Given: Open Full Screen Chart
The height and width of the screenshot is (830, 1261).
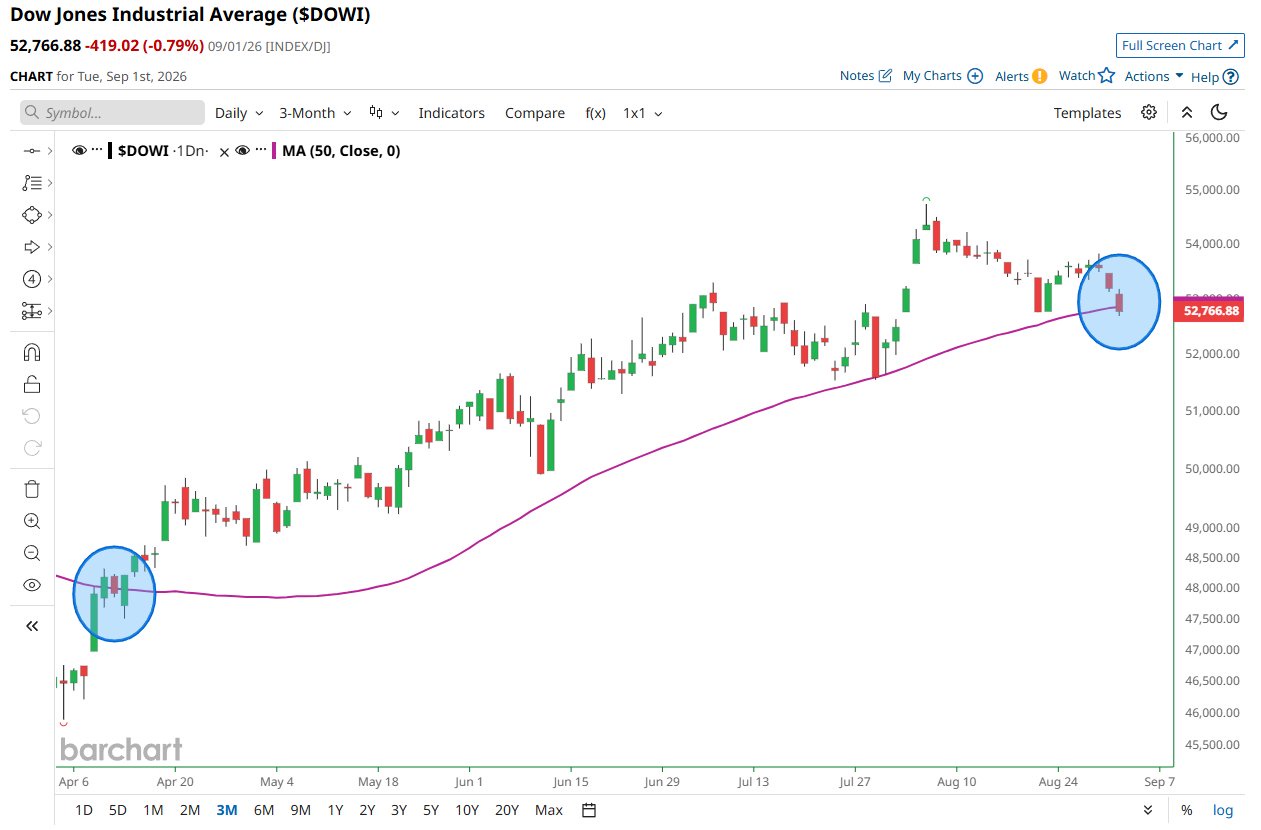Looking at the screenshot, I should pos(1180,45).
